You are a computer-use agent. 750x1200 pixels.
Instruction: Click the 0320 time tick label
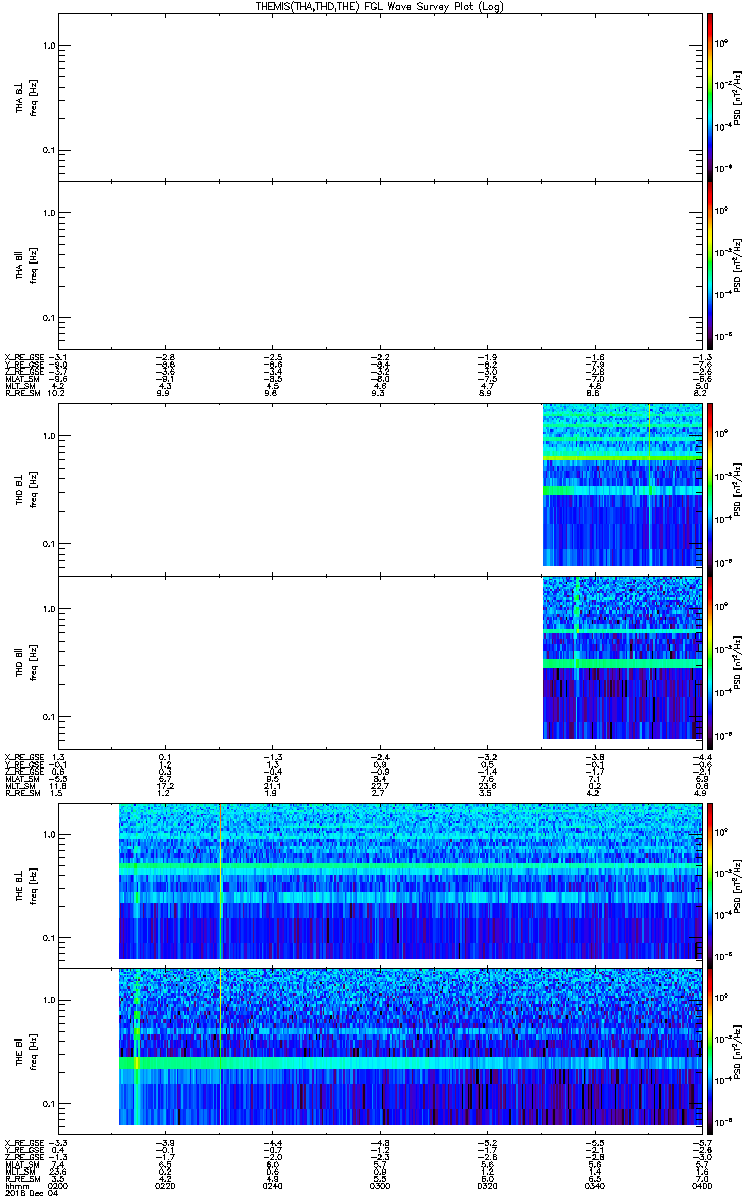(x=487, y=1185)
